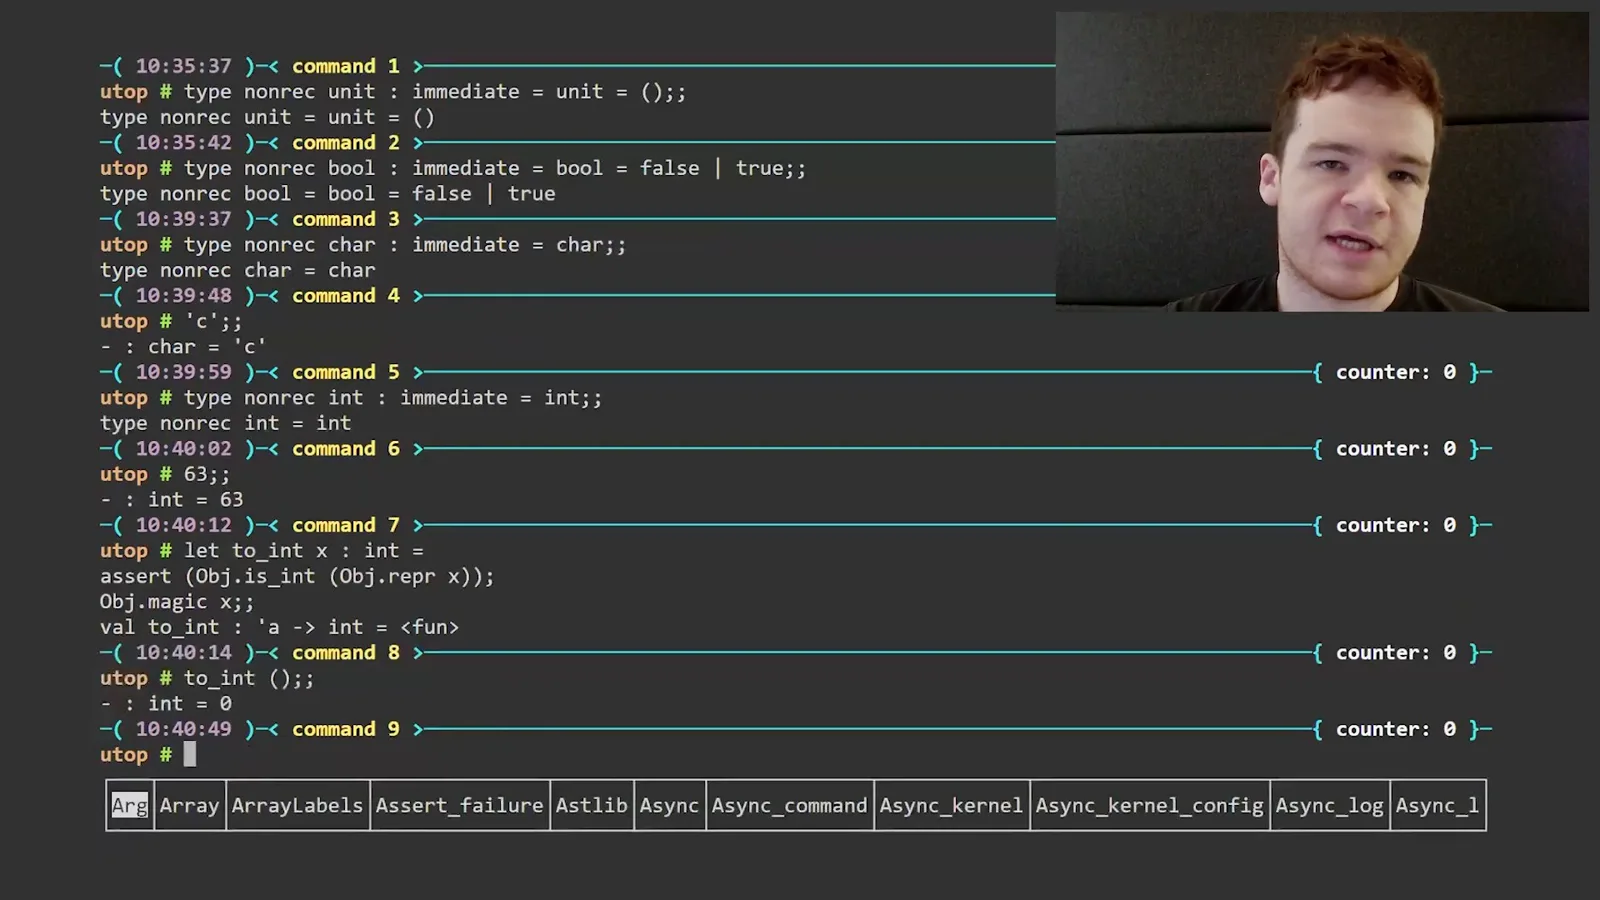Click the webcam video overlay

pos(1322,162)
